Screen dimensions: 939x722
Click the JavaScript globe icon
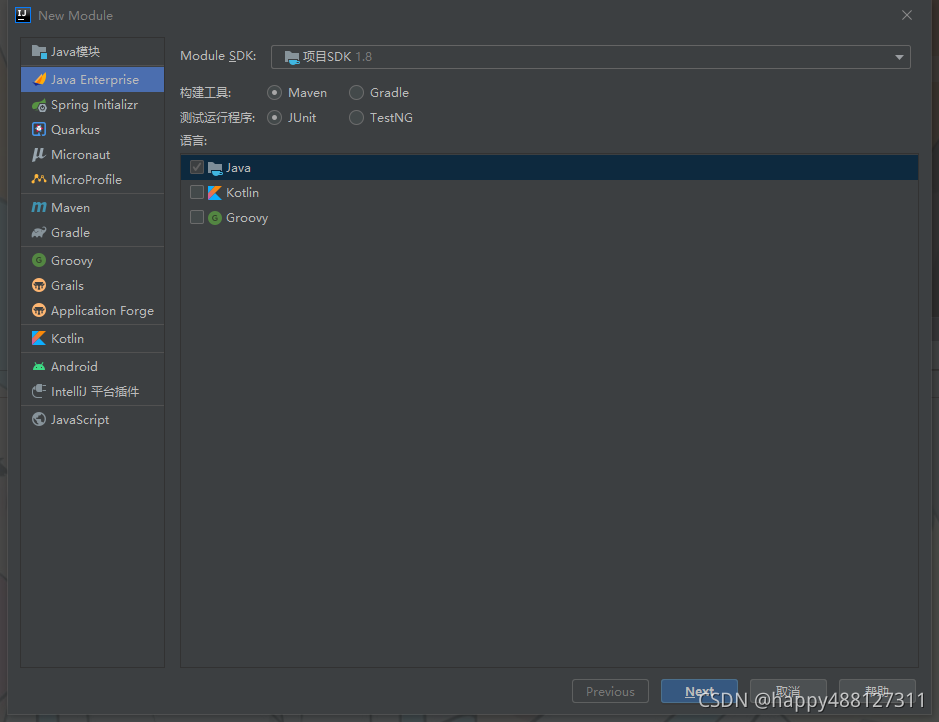click(39, 420)
